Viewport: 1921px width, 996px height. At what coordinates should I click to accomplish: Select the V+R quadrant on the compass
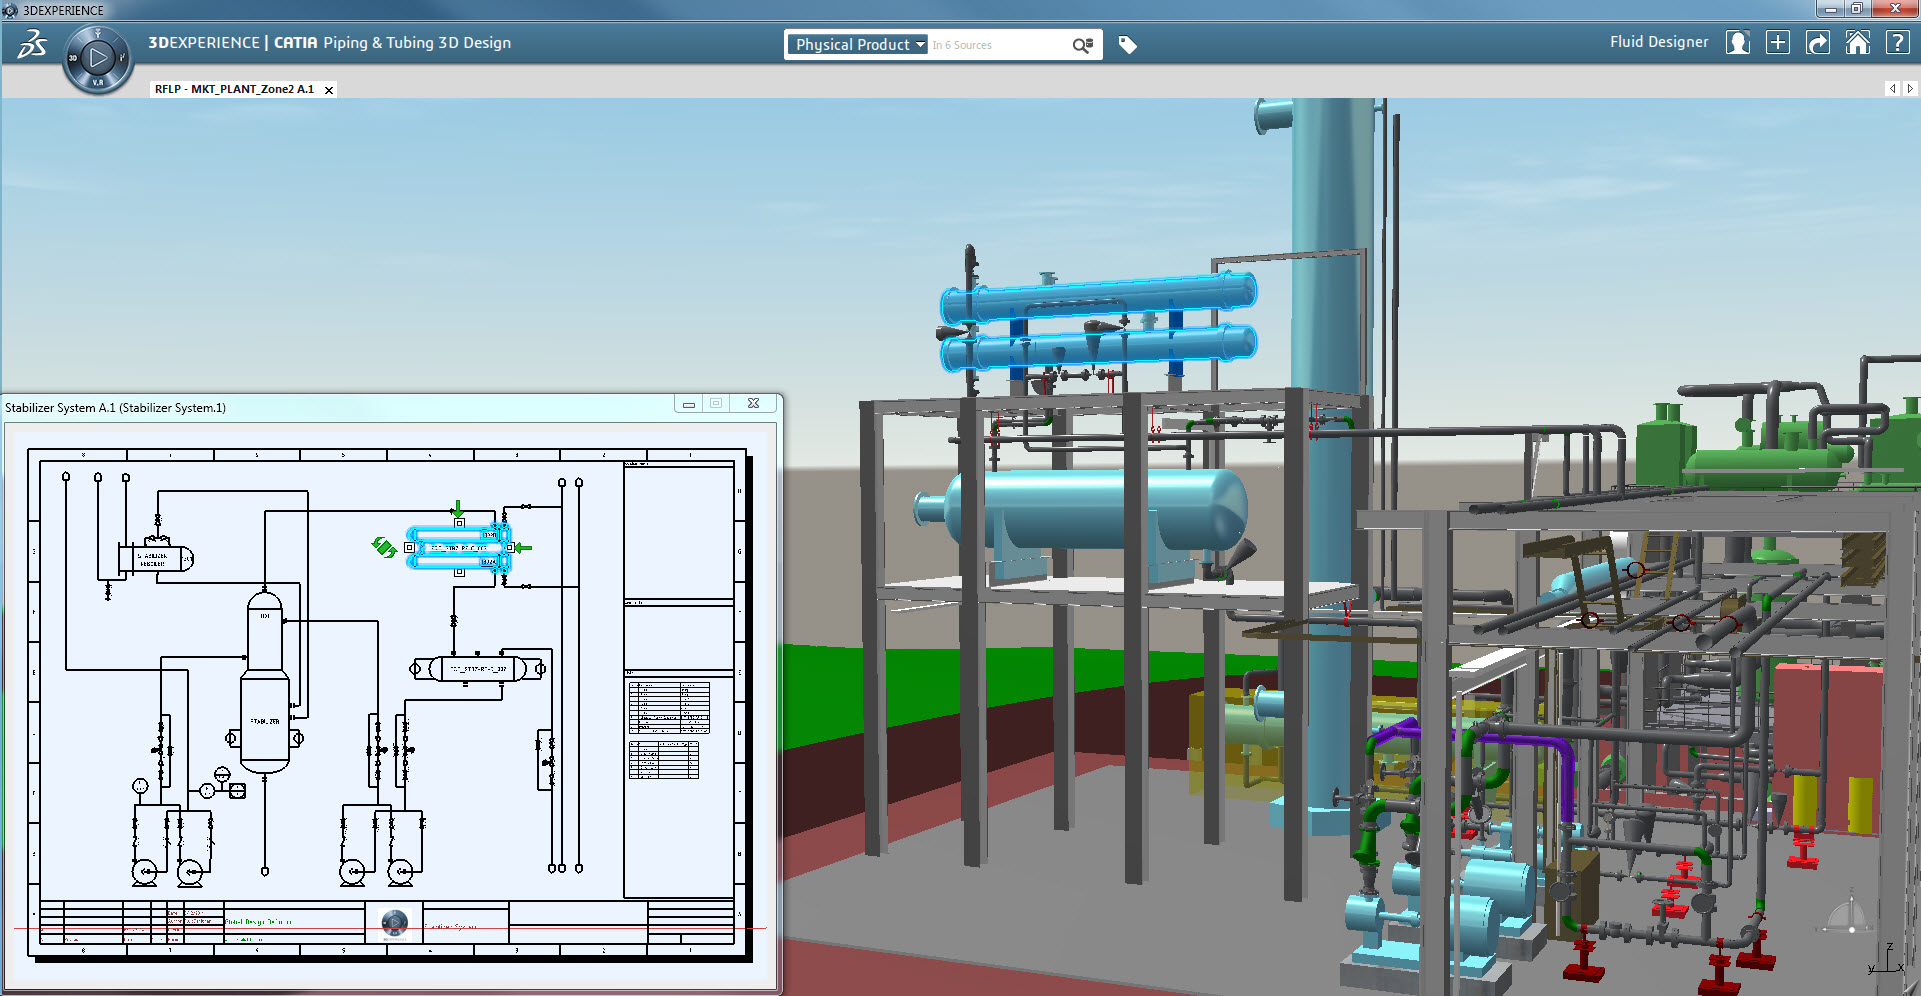pyautogui.click(x=98, y=82)
